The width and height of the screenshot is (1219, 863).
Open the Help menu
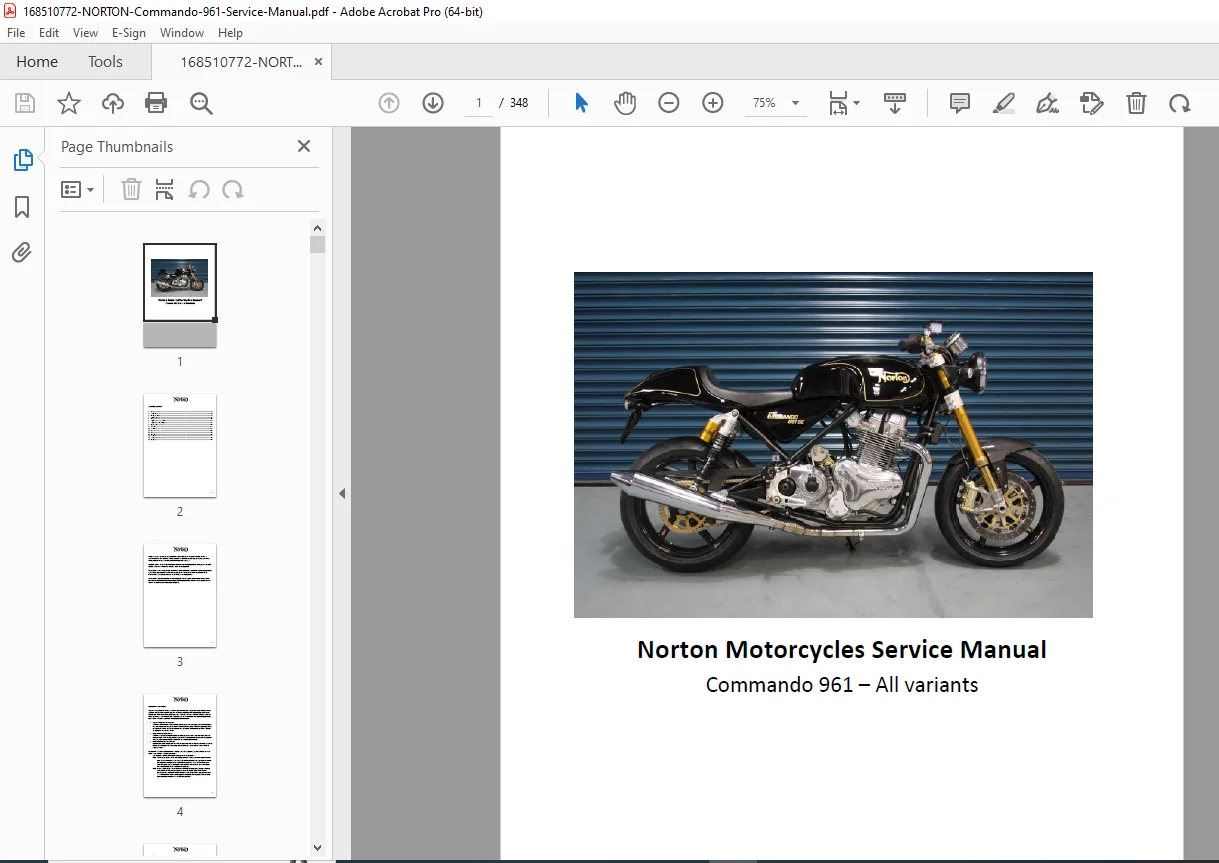click(x=231, y=32)
